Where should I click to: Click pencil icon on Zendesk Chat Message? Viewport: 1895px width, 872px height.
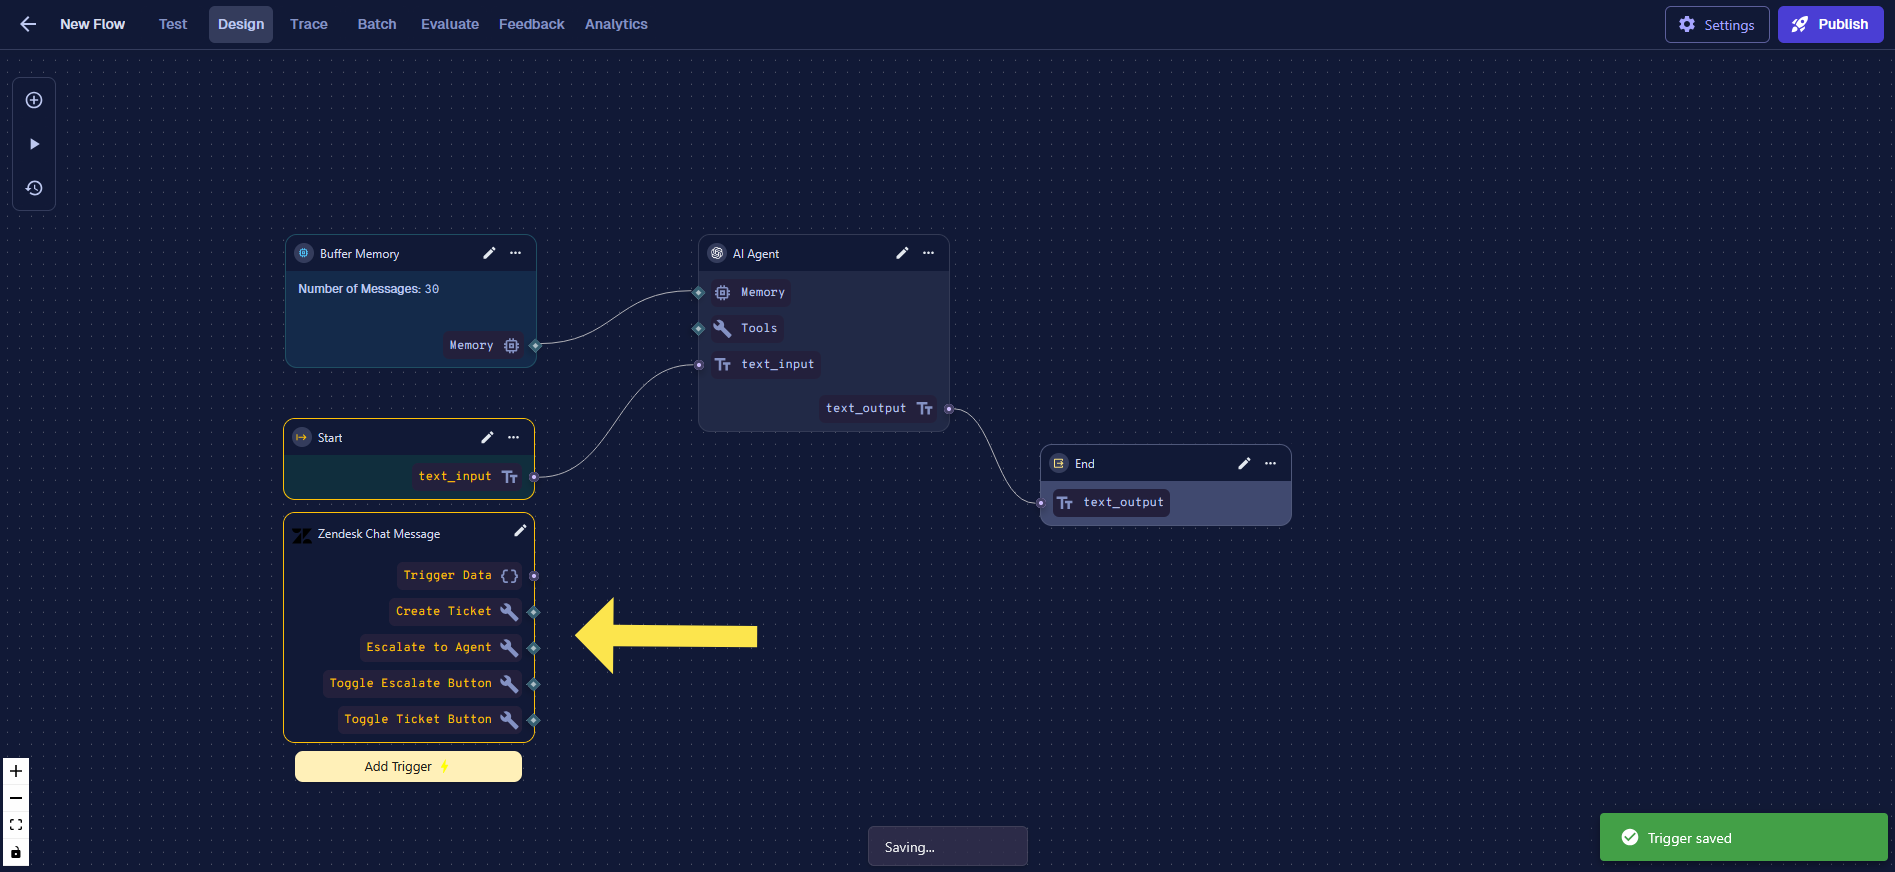tap(520, 531)
